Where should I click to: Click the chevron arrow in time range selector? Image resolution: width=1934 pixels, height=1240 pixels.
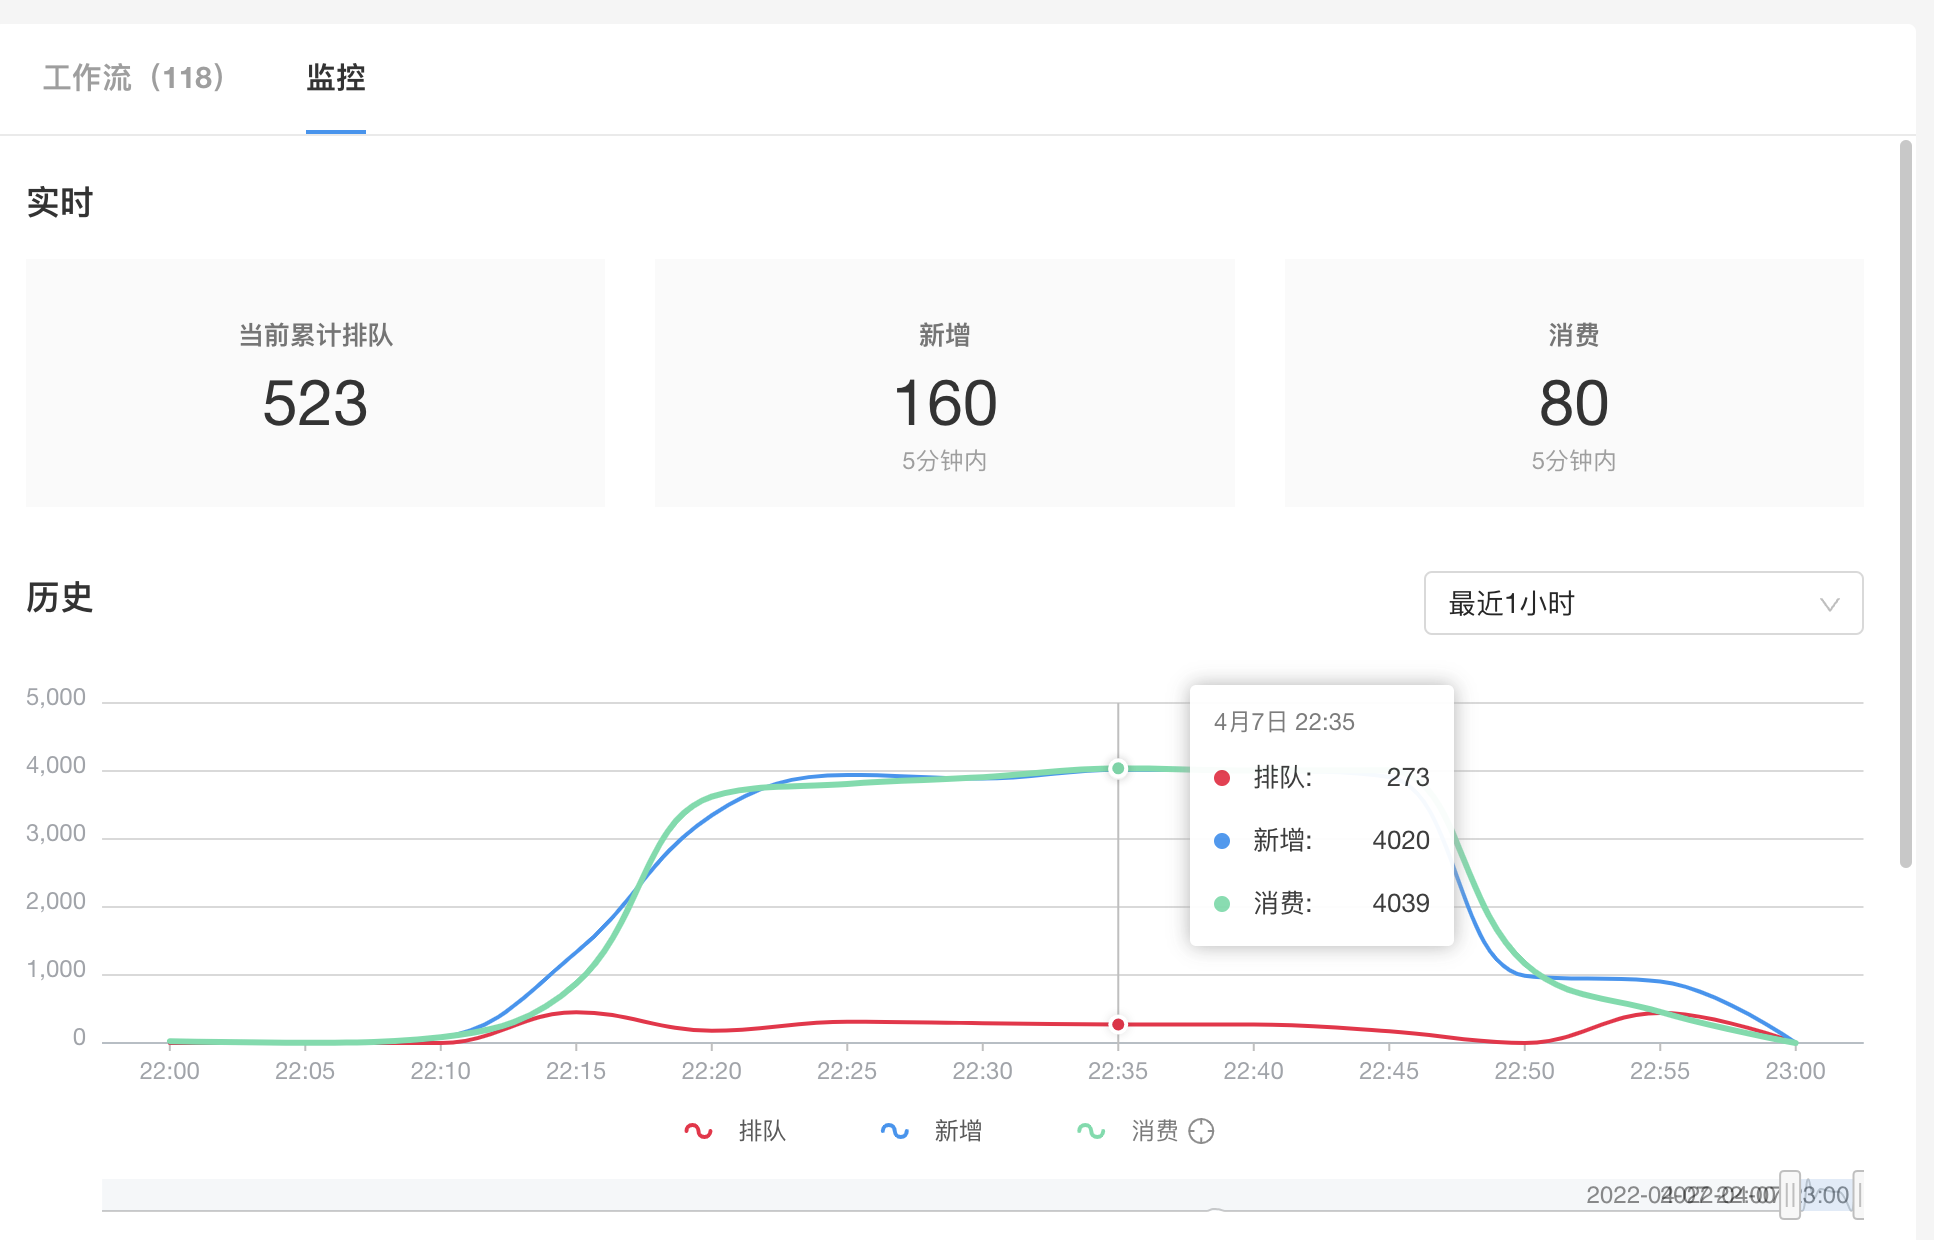1829,604
